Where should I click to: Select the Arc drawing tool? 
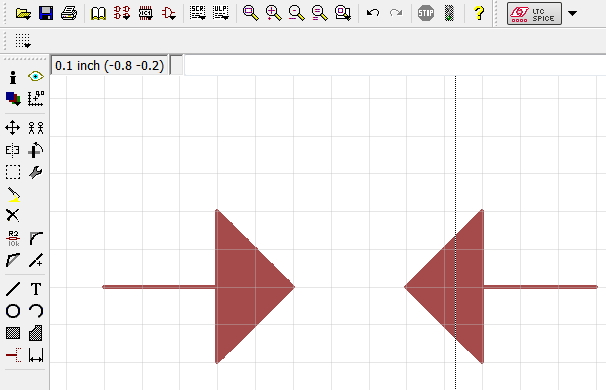tap(36, 311)
